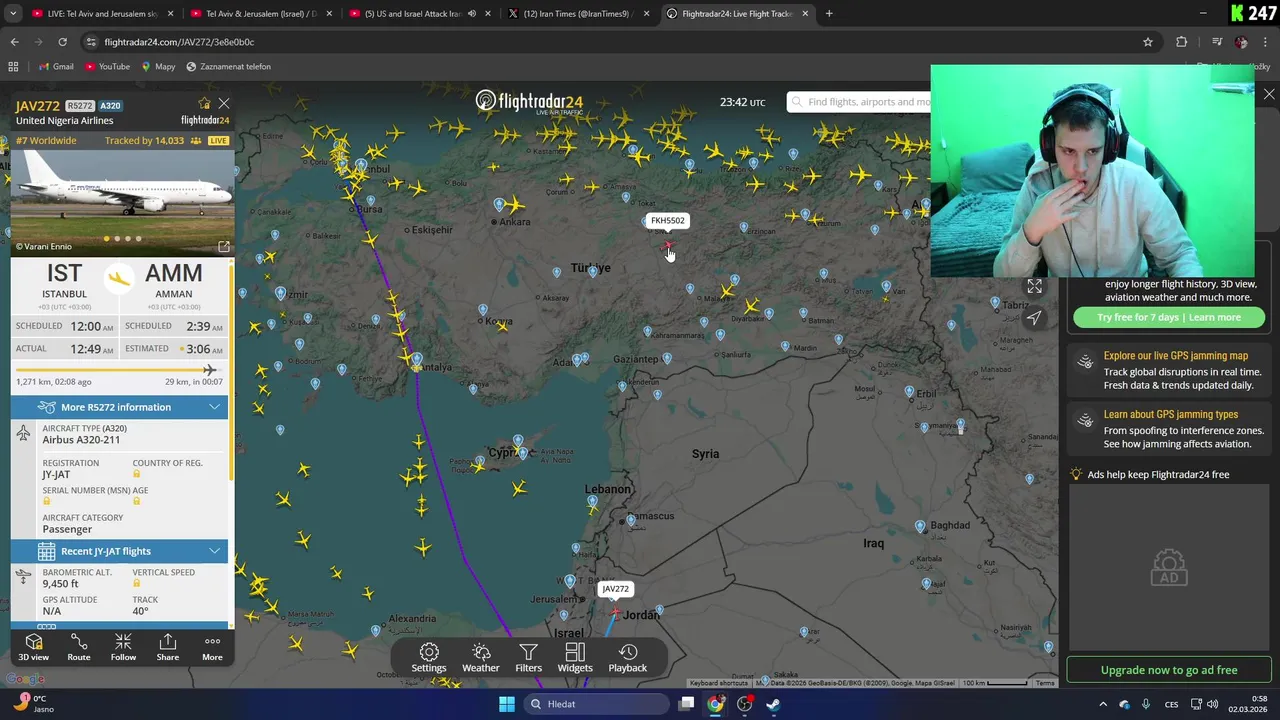Click the Antalya airport pin marker
Screen dimensions: 1280x720
[x=417, y=360]
